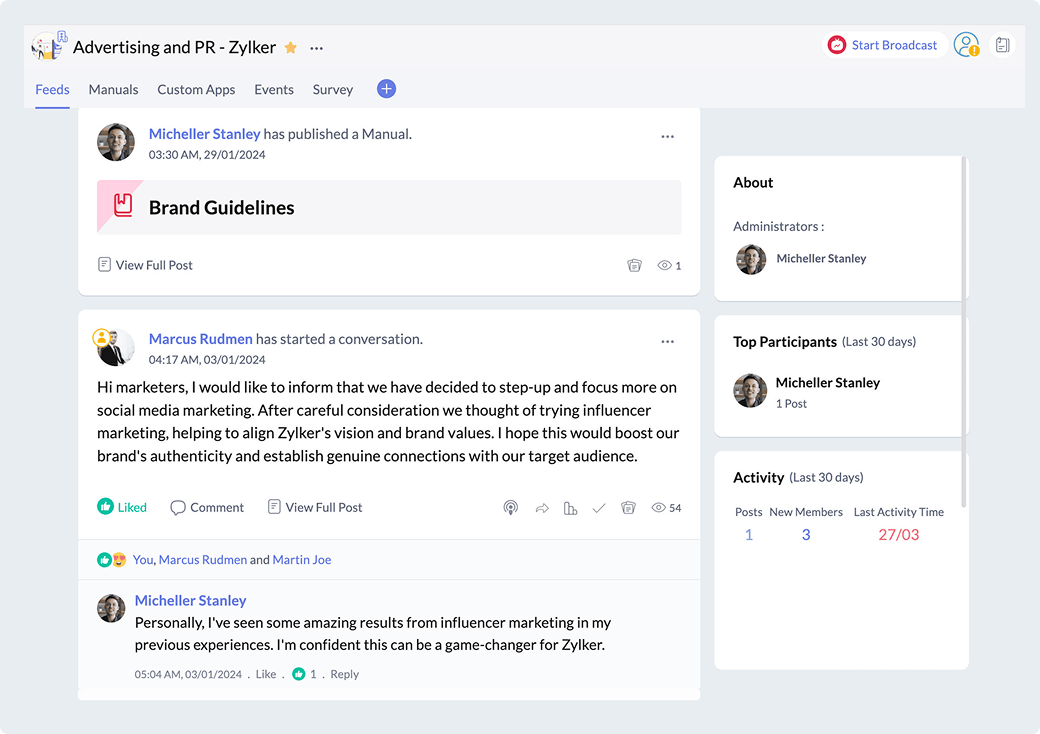Mark conversation with the checkmark icon

pos(599,508)
